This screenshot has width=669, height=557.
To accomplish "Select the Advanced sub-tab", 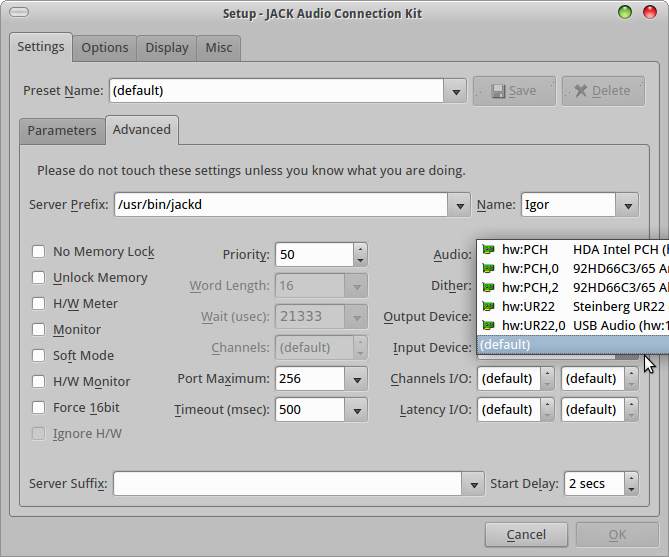I will coord(142,130).
